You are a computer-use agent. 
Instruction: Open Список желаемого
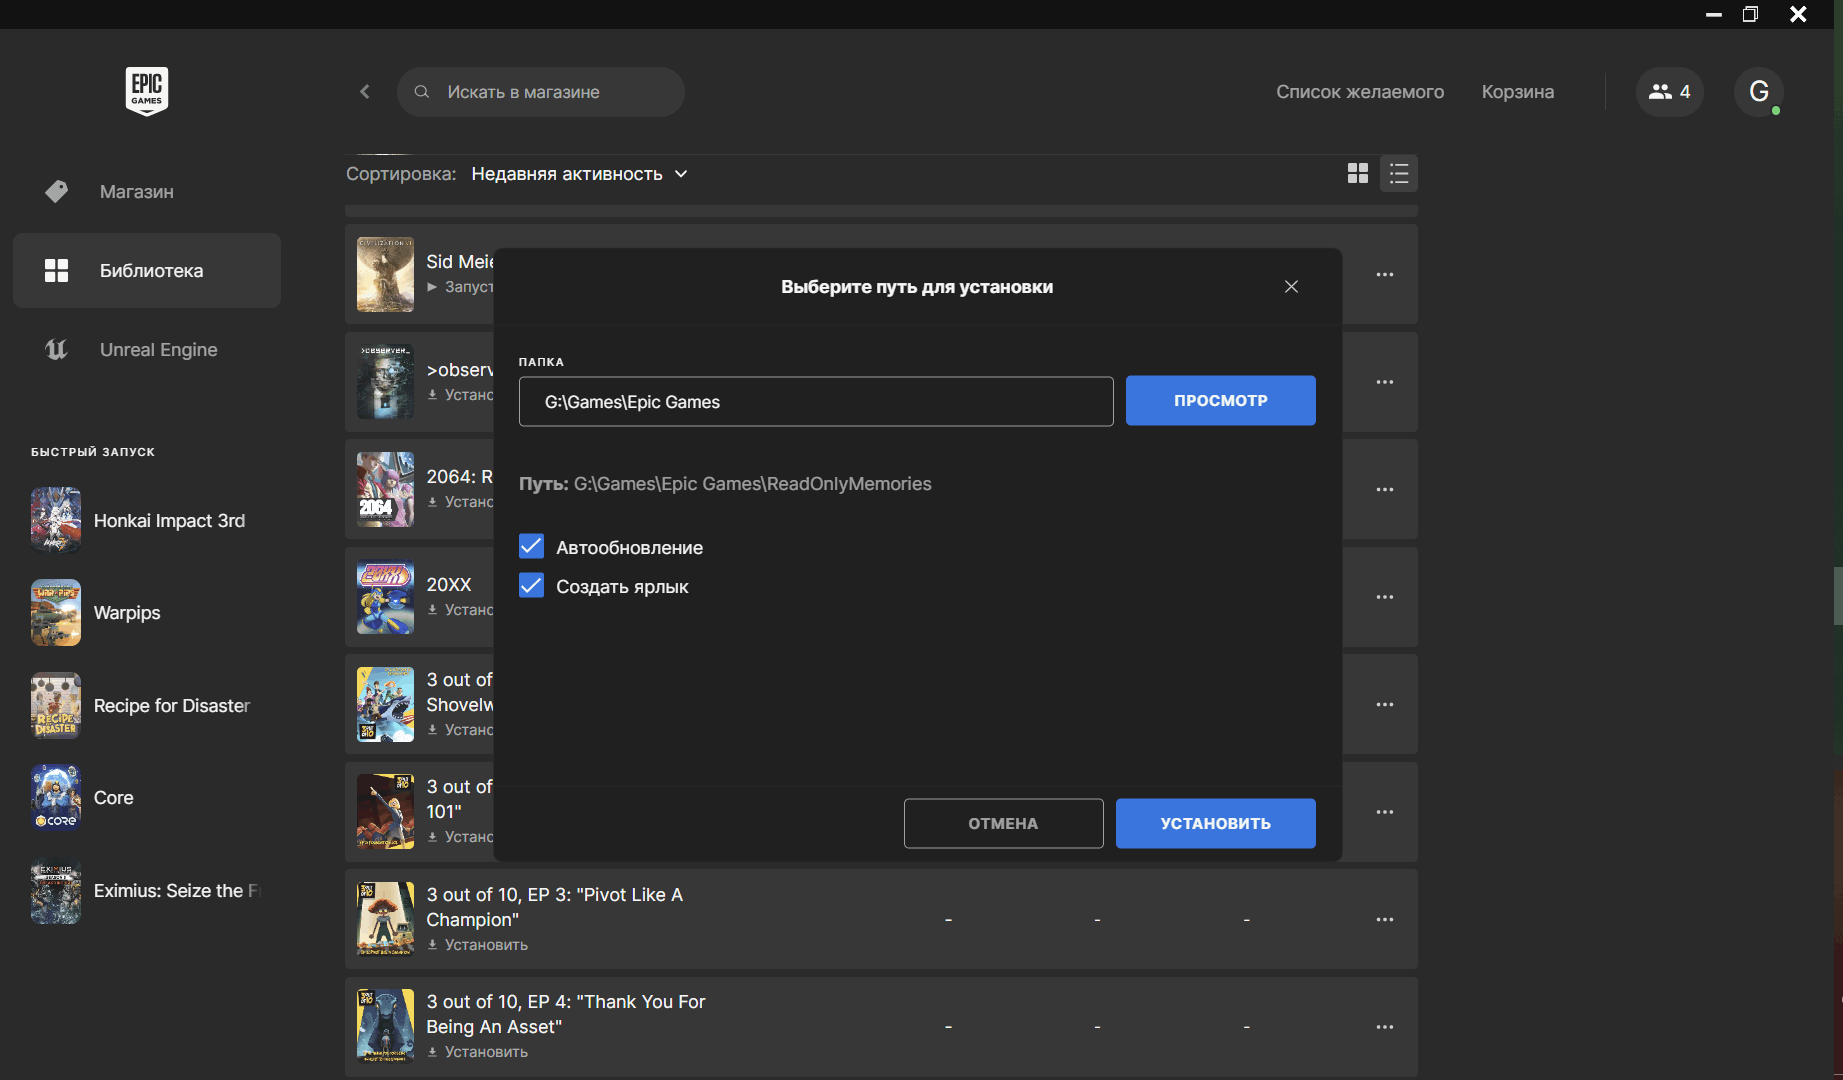(1360, 92)
